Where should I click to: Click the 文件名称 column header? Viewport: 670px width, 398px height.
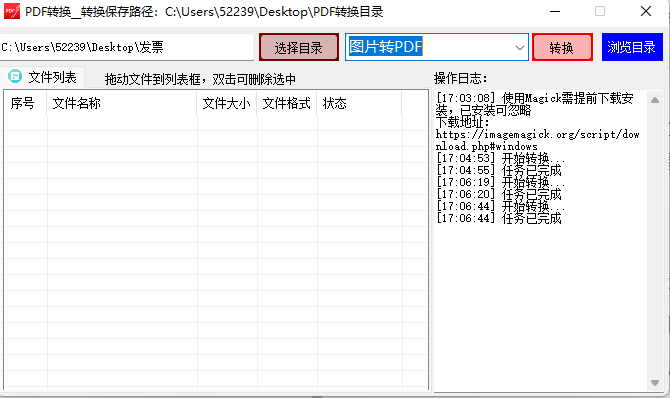coord(122,103)
